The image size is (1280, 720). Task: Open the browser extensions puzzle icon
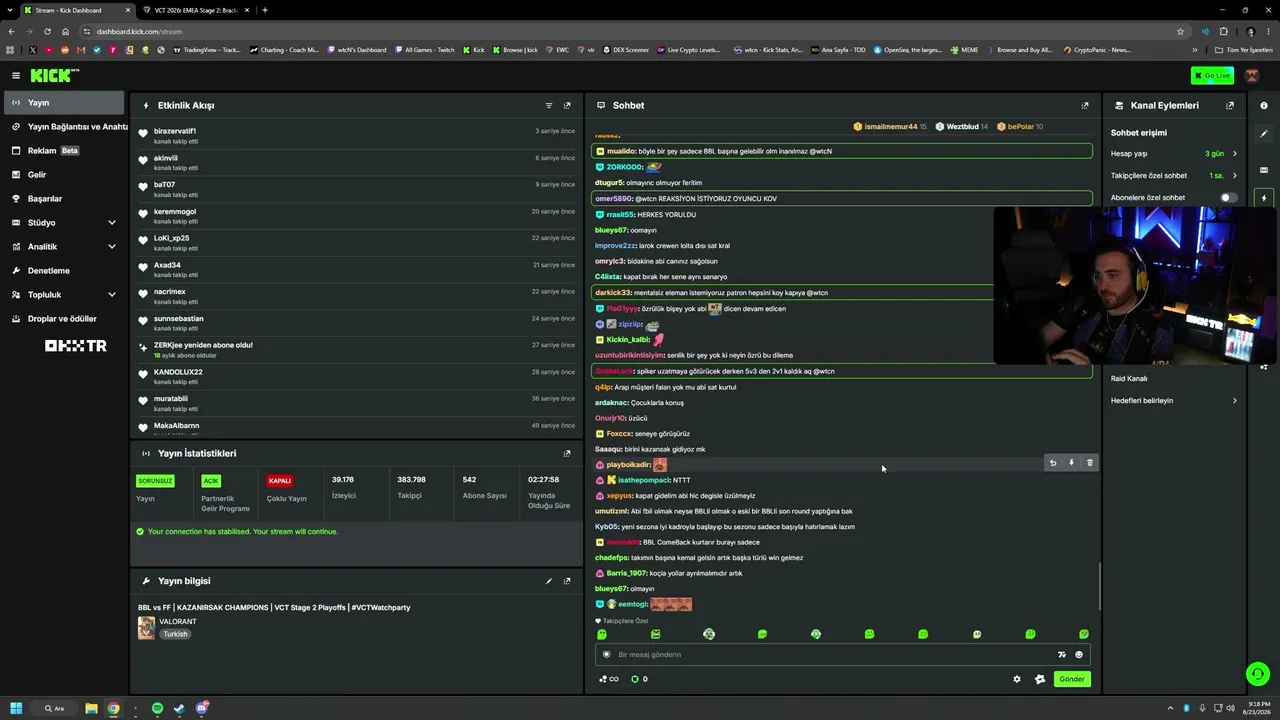coord(1223,31)
